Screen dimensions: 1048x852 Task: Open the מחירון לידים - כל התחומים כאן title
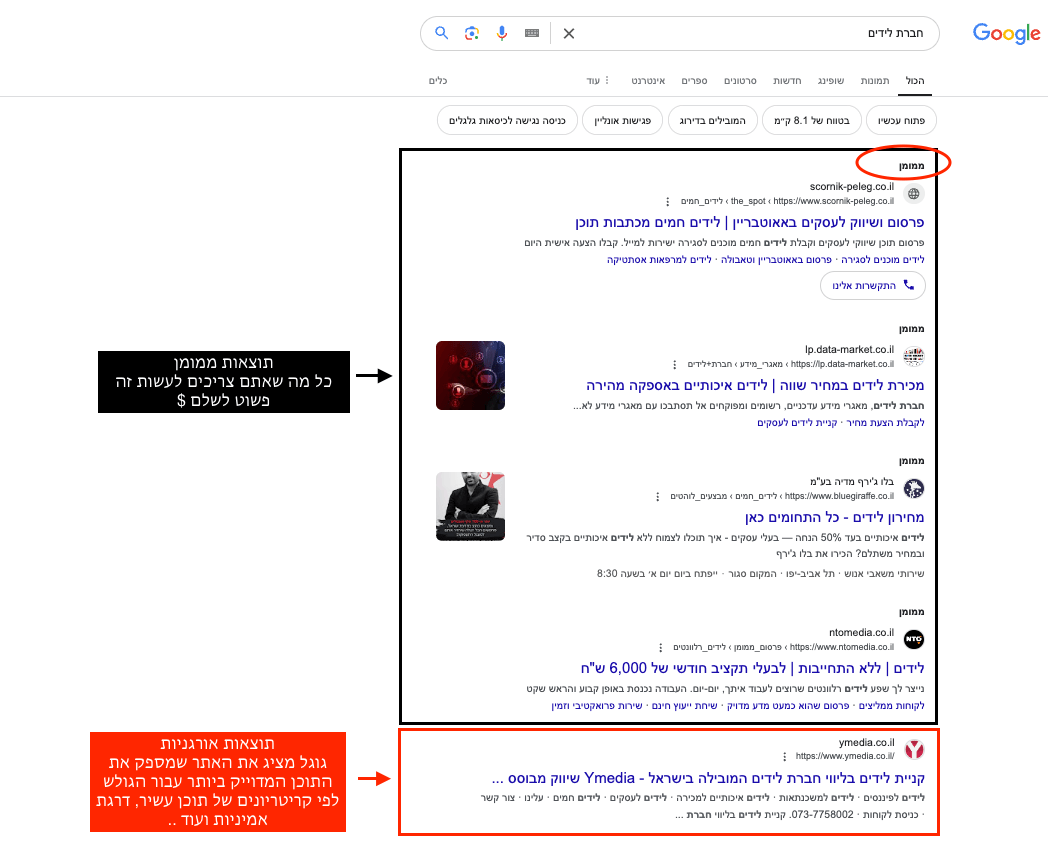click(x=834, y=517)
